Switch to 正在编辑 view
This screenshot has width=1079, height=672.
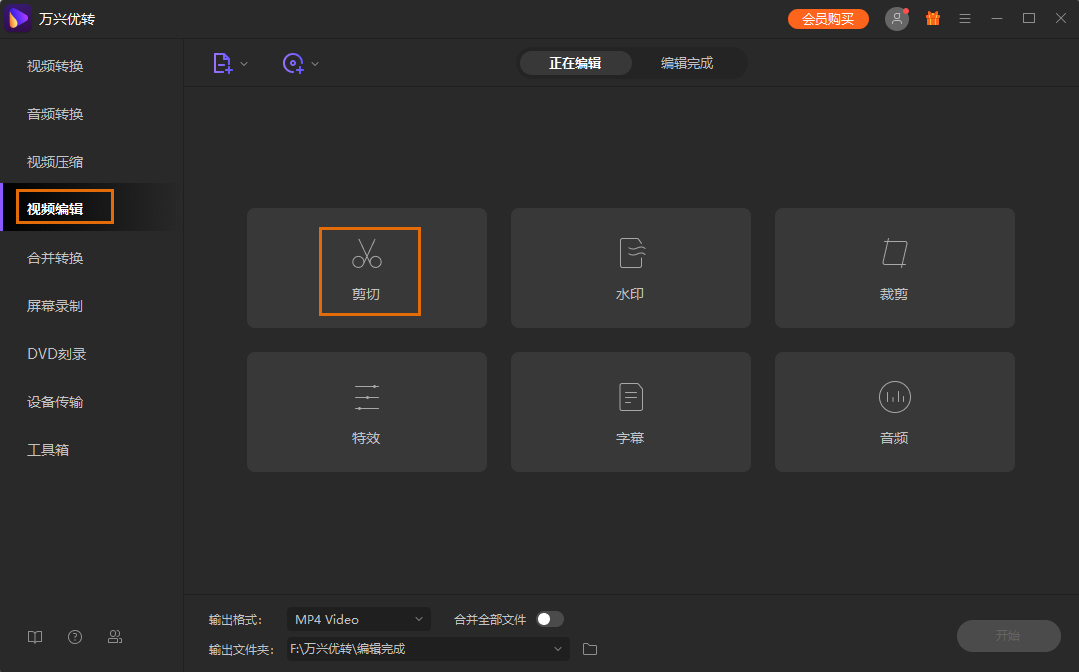[x=575, y=62]
